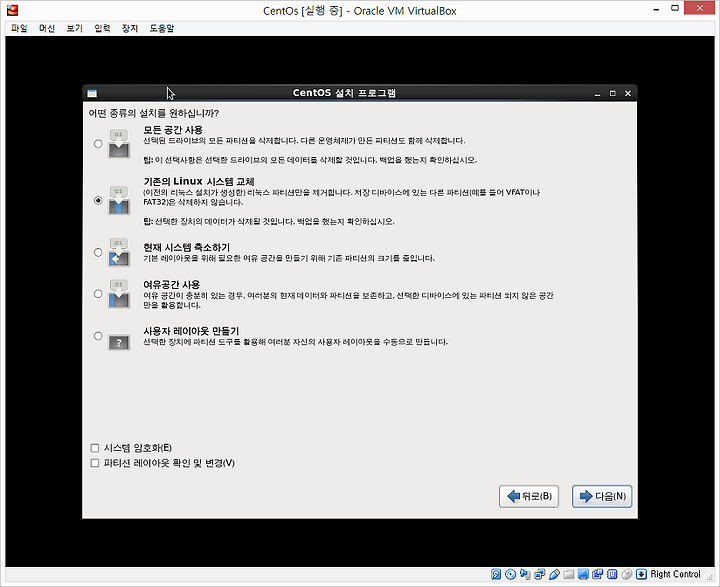This screenshot has height=587, width=720.
Task: Open the 장치 menu
Action: [x=129, y=28]
